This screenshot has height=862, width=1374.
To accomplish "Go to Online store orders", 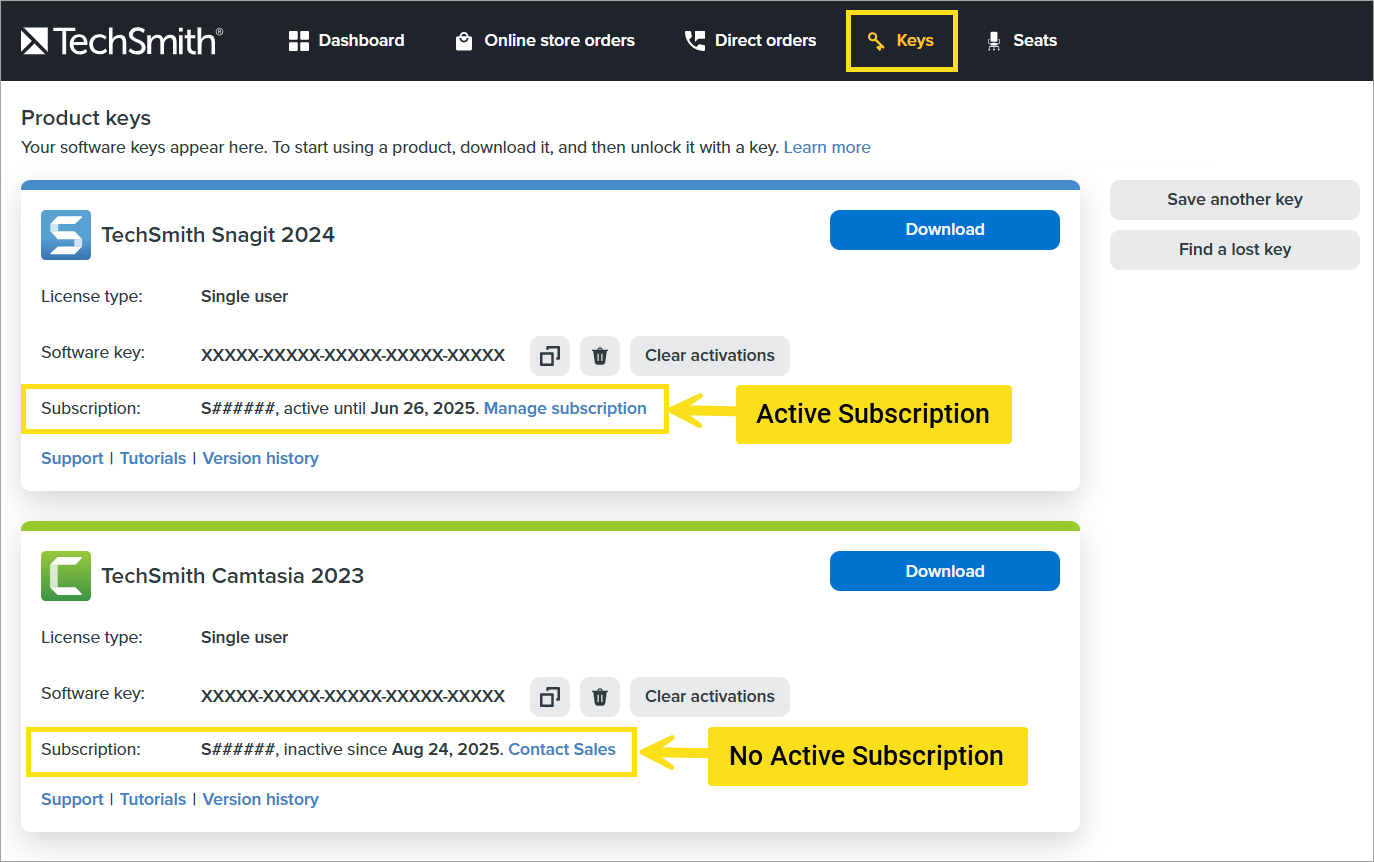I will pos(545,41).
